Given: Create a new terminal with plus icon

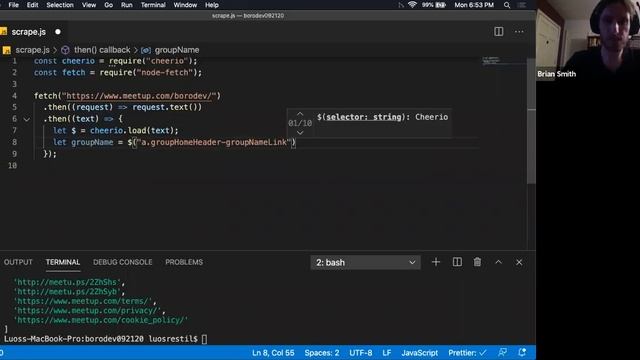Looking at the screenshot, I should pos(436,262).
